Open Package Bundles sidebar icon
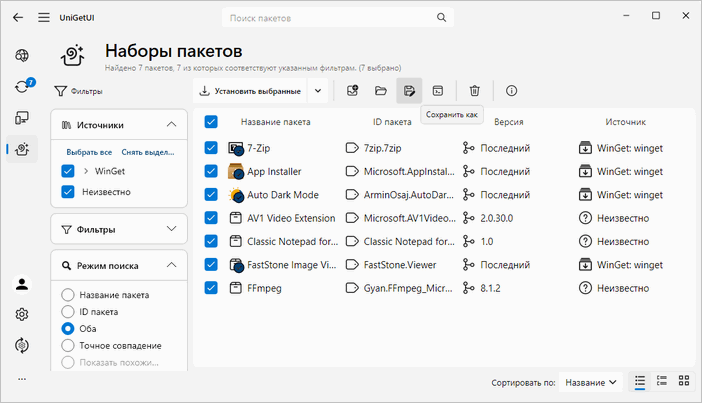The height and width of the screenshot is (403, 702). coord(22,149)
